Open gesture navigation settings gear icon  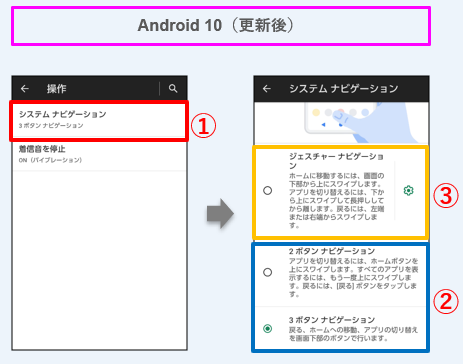coord(408,191)
